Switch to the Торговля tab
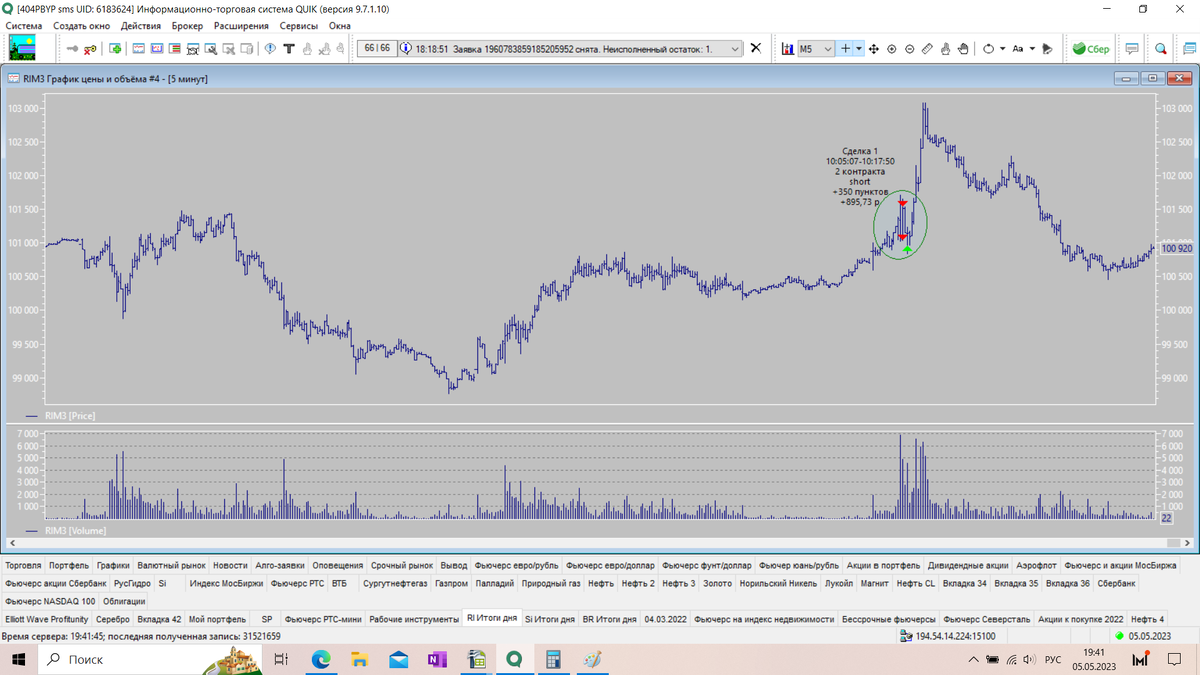The width and height of the screenshot is (1200, 675). (x=23, y=565)
